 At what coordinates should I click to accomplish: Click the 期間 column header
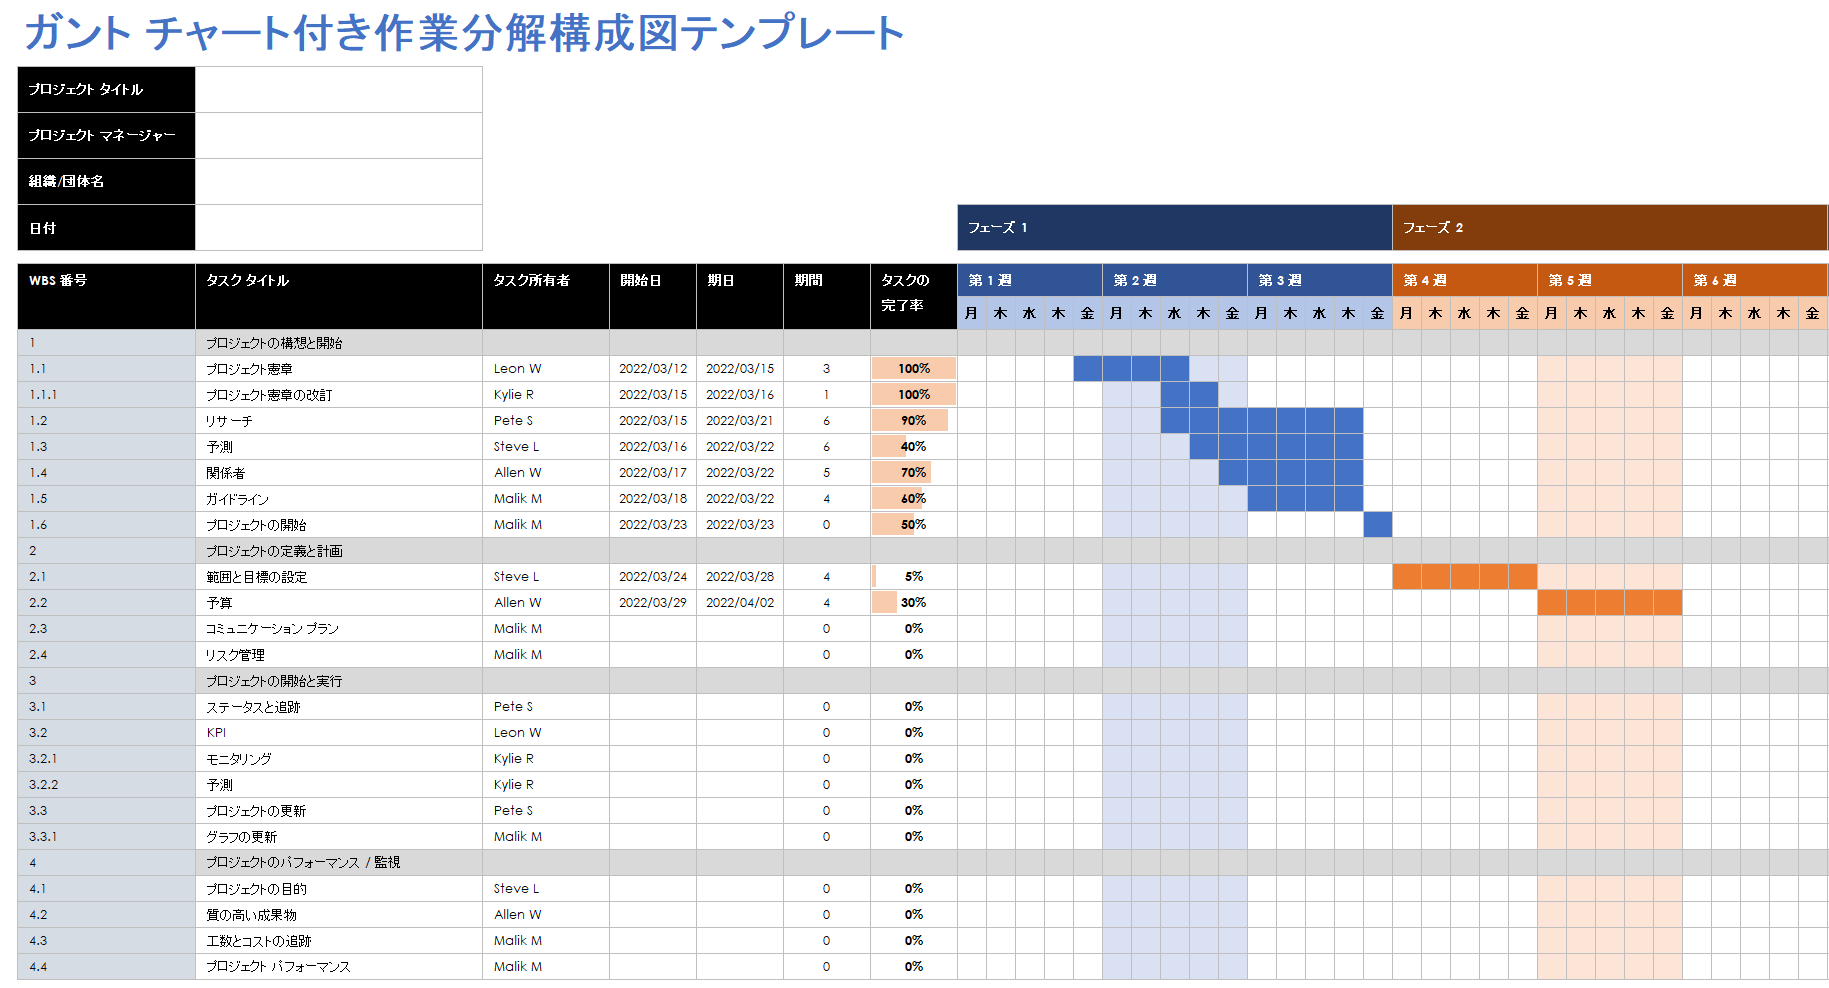827,296
